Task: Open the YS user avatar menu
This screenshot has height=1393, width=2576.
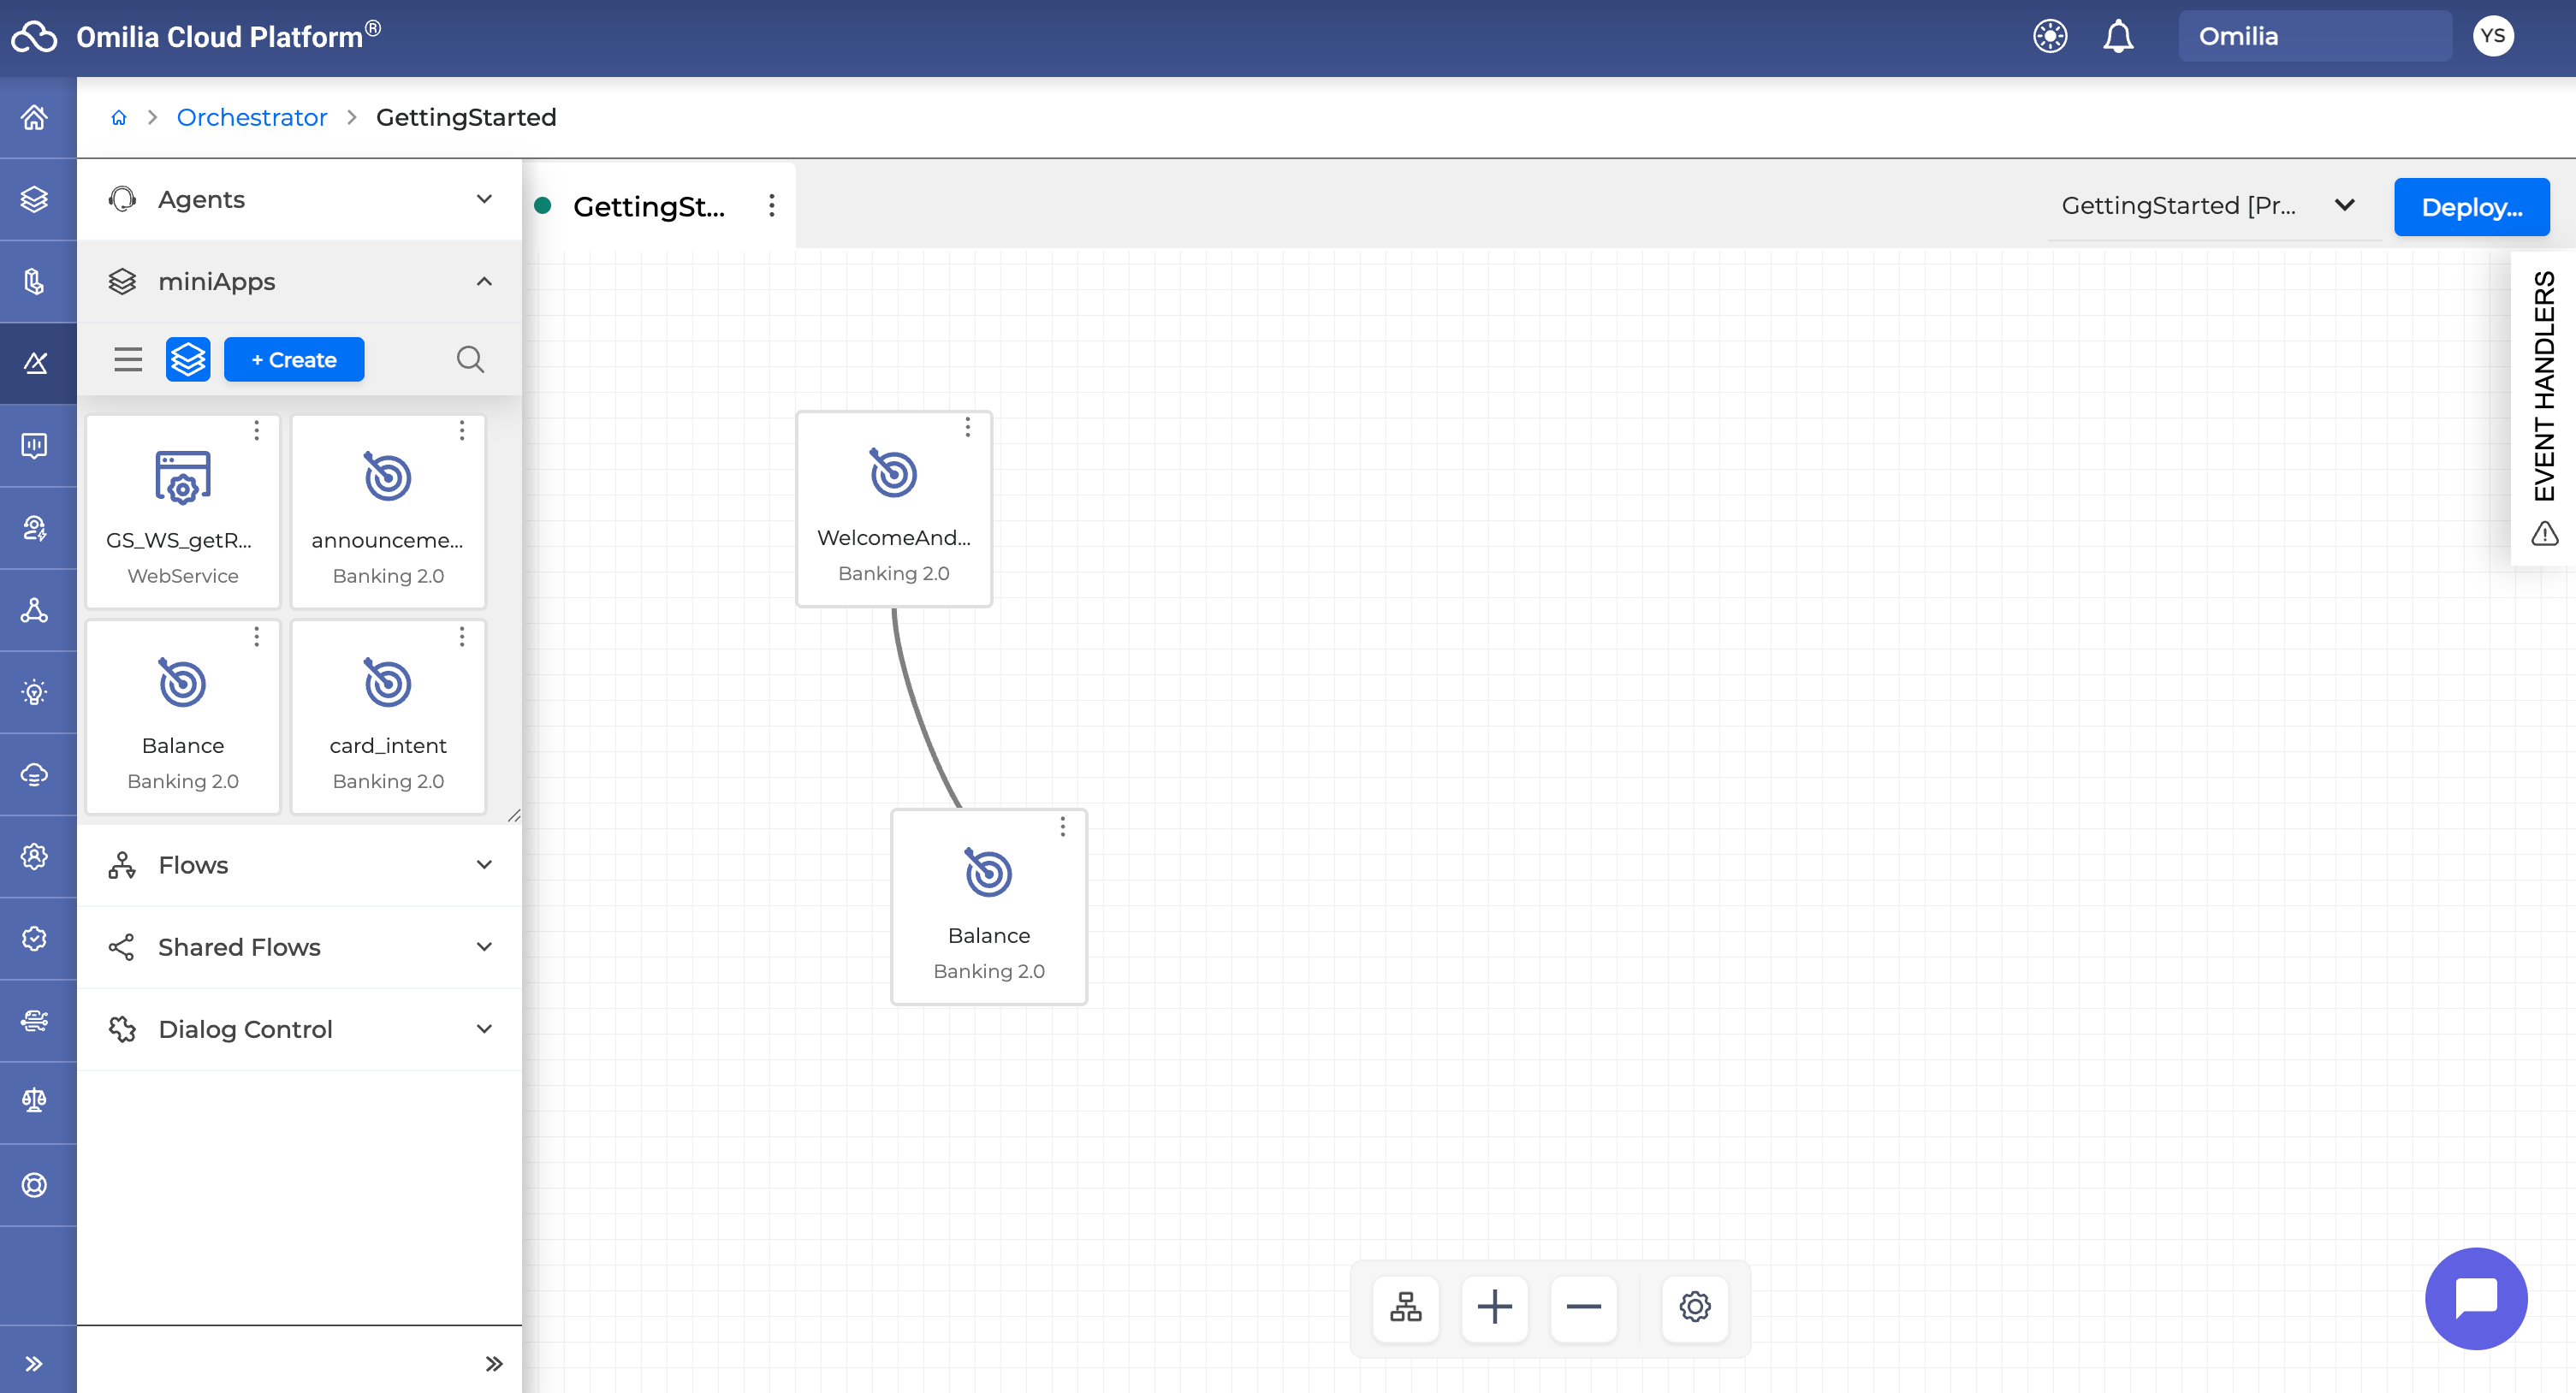Action: tap(2493, 37)
